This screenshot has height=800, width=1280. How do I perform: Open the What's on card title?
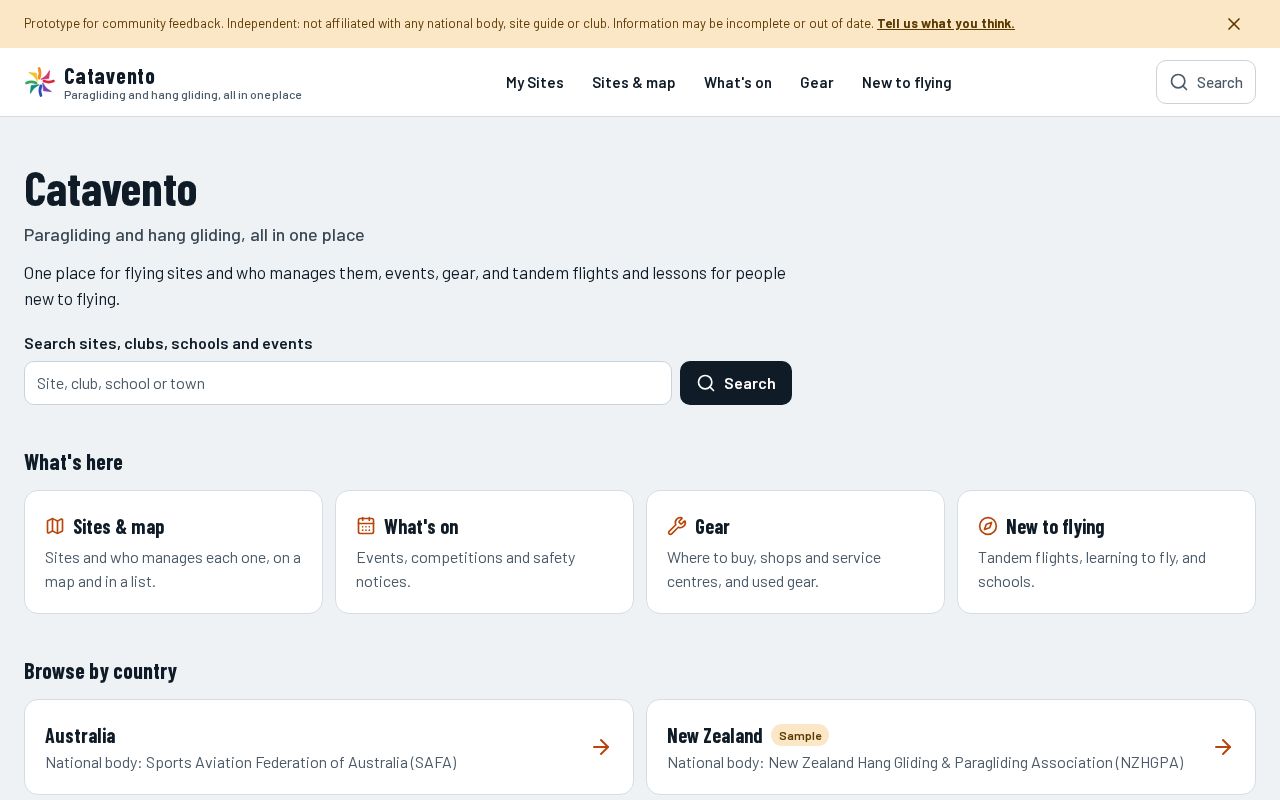(x=421, y=526)
